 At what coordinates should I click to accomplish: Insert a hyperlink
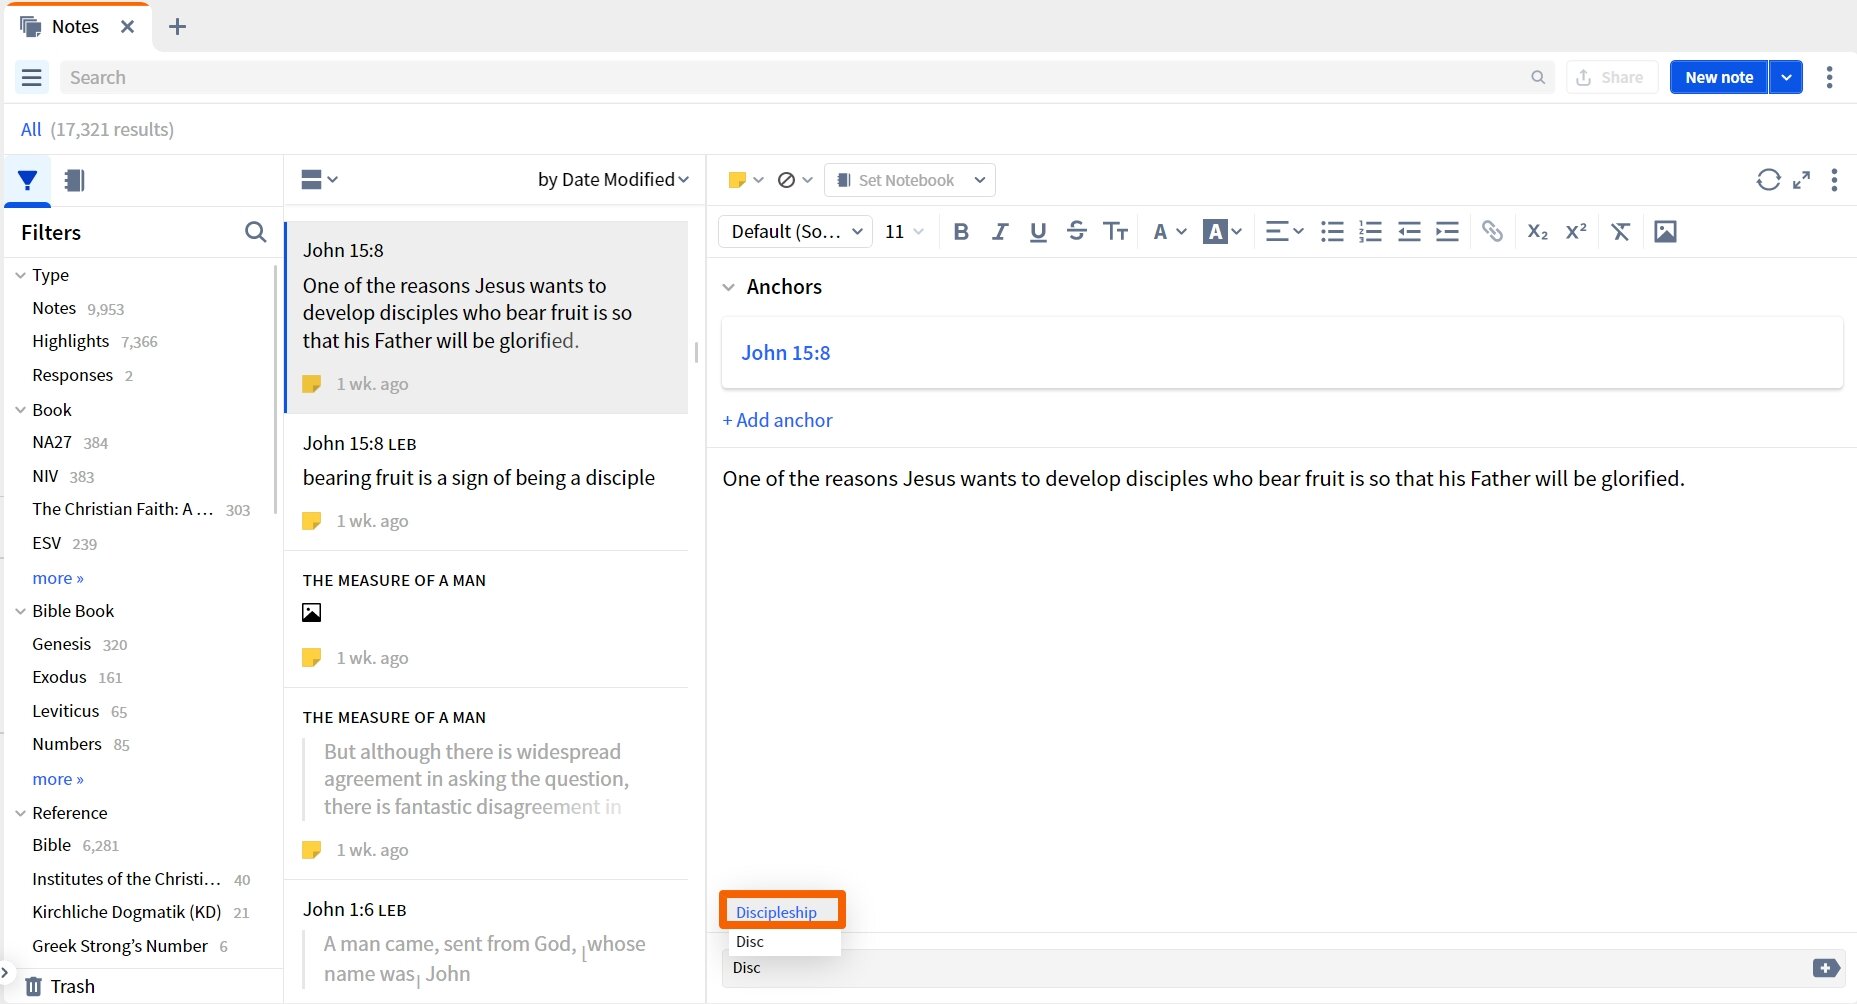point(1492,232)
